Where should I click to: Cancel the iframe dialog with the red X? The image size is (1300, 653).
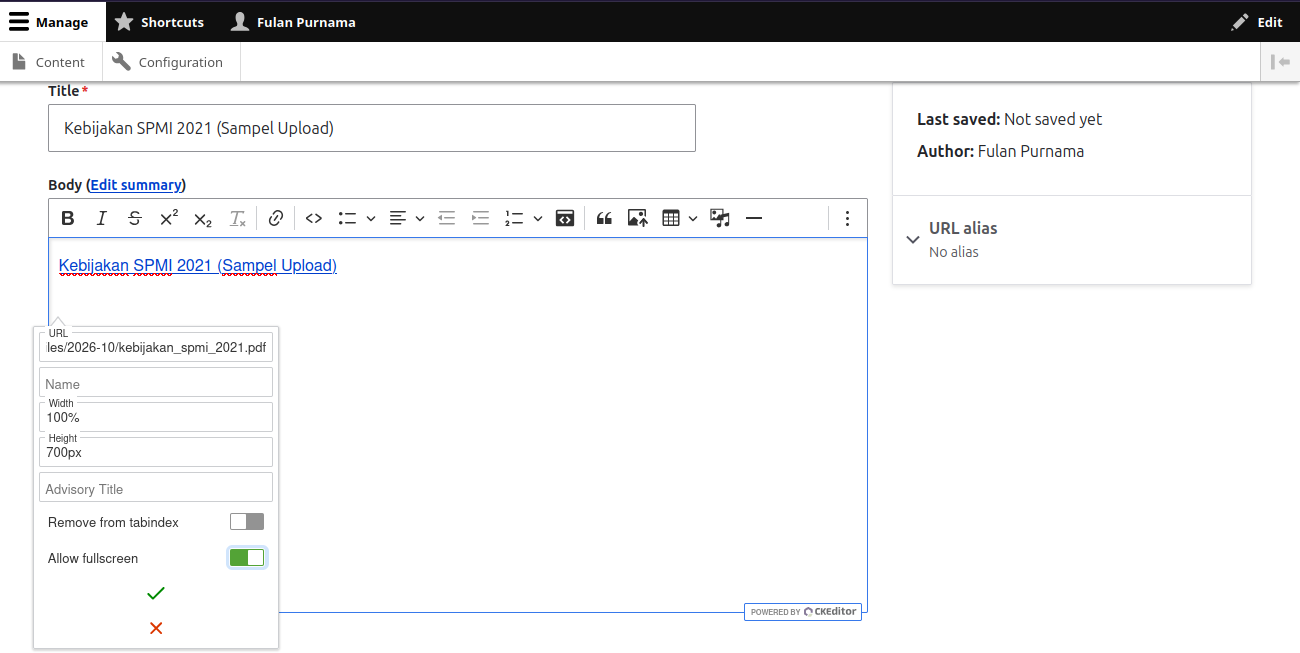click(156, 628)
